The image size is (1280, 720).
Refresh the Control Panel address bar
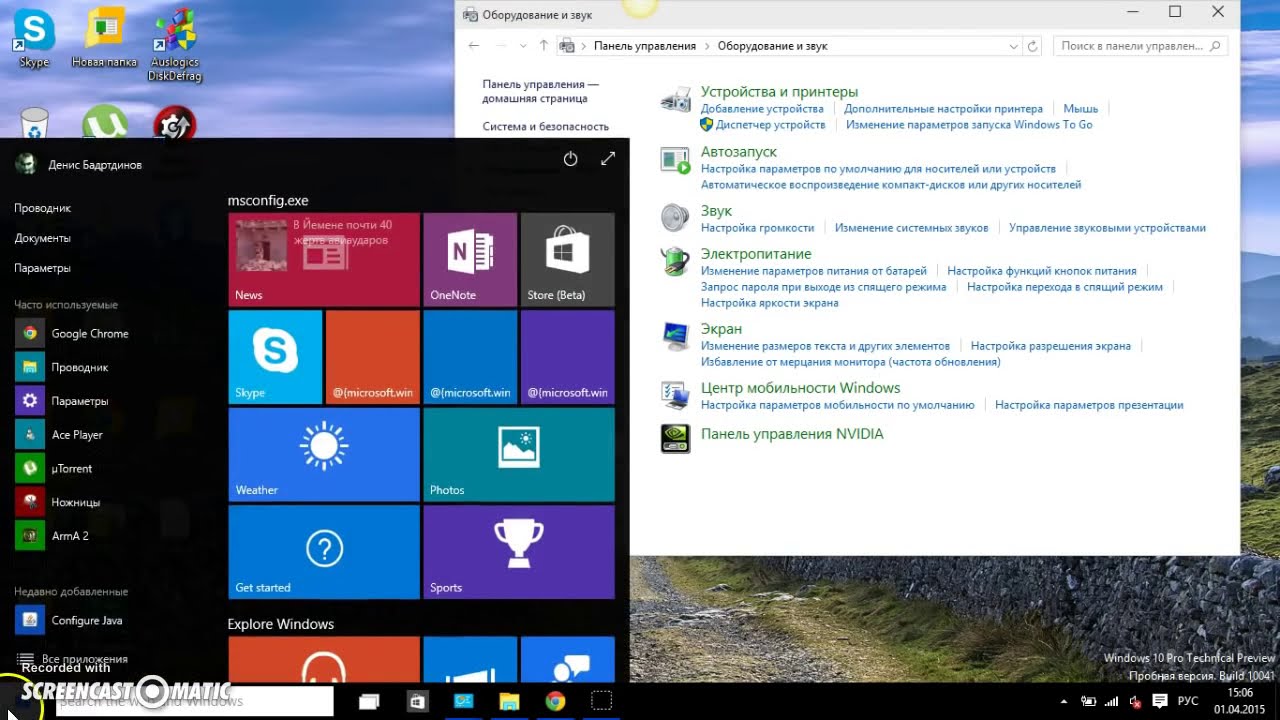point(1033,46)
